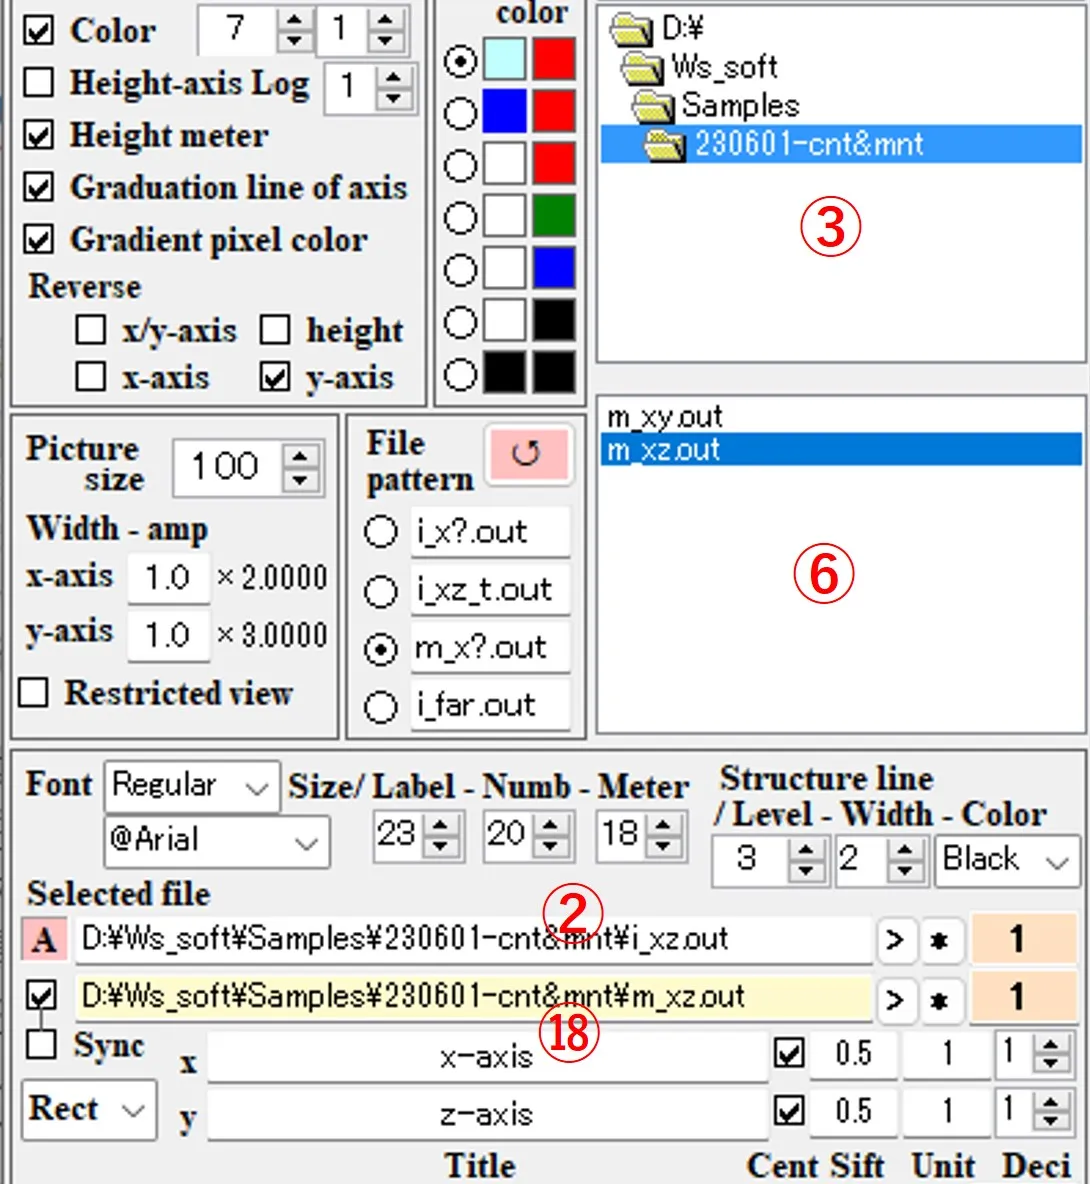This screenshot has width=1090, height=1184.
Task: Select white and blue color scheme
Action: tap(460, 270)
